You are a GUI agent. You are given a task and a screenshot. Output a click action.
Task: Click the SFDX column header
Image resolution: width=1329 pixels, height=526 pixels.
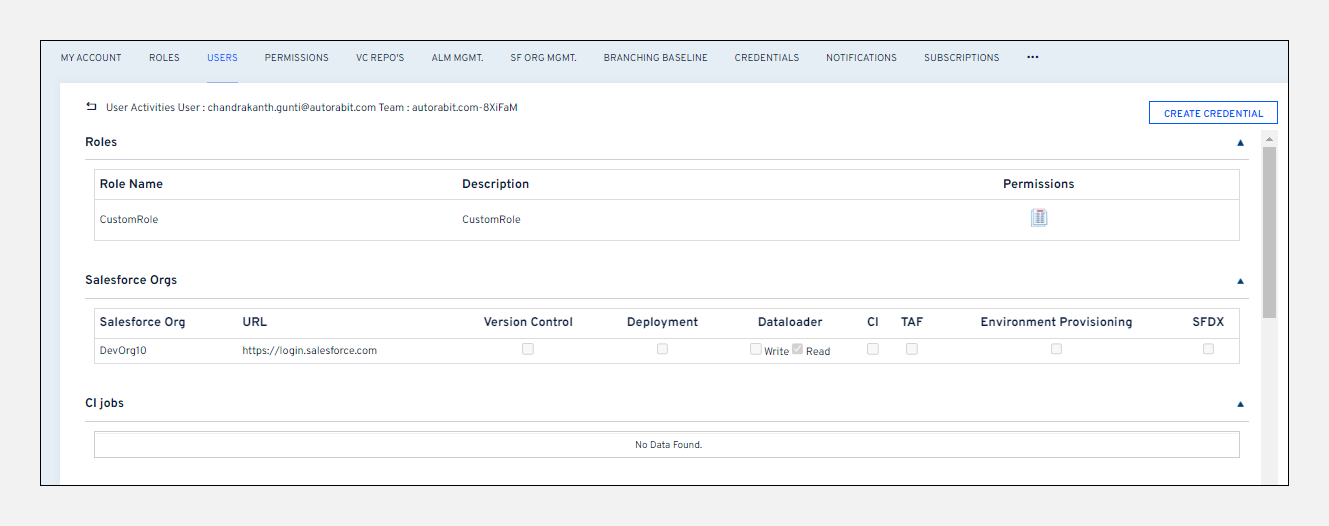tap(1208, 322)
